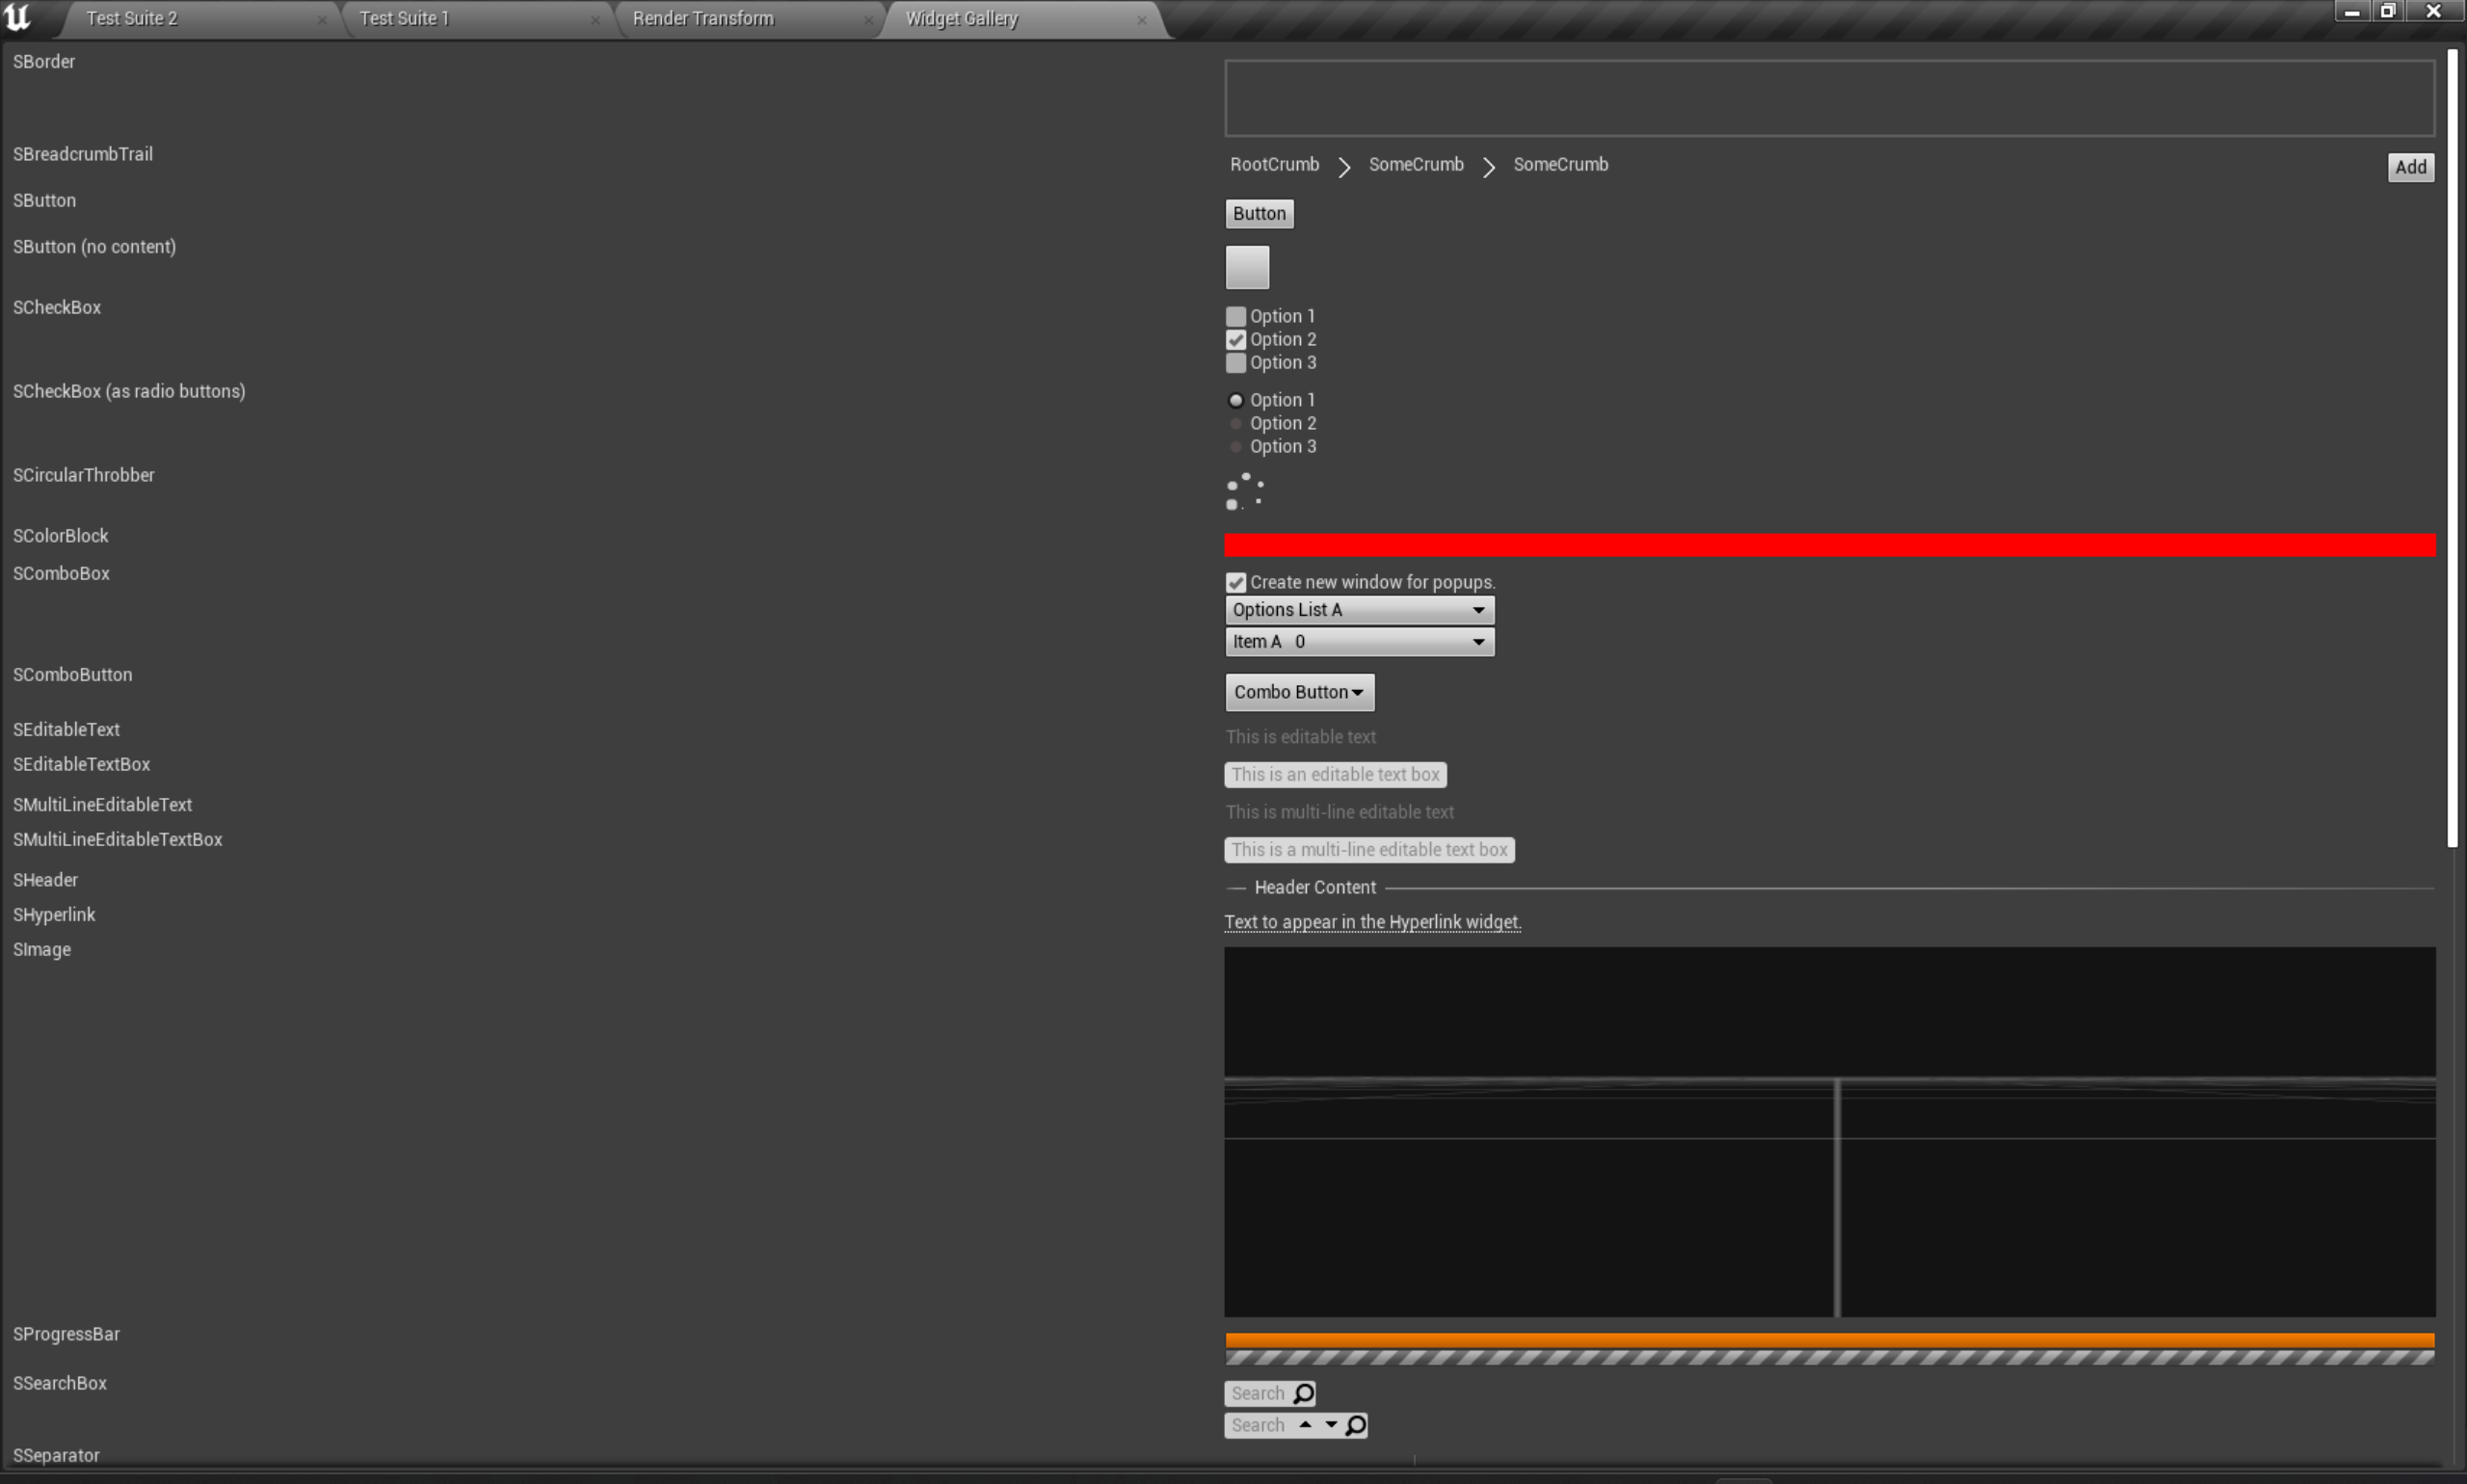This screenshot has height=1484, width=2467.
Task: Click the Unreal Engine logo icon
Action: (18, 17)
